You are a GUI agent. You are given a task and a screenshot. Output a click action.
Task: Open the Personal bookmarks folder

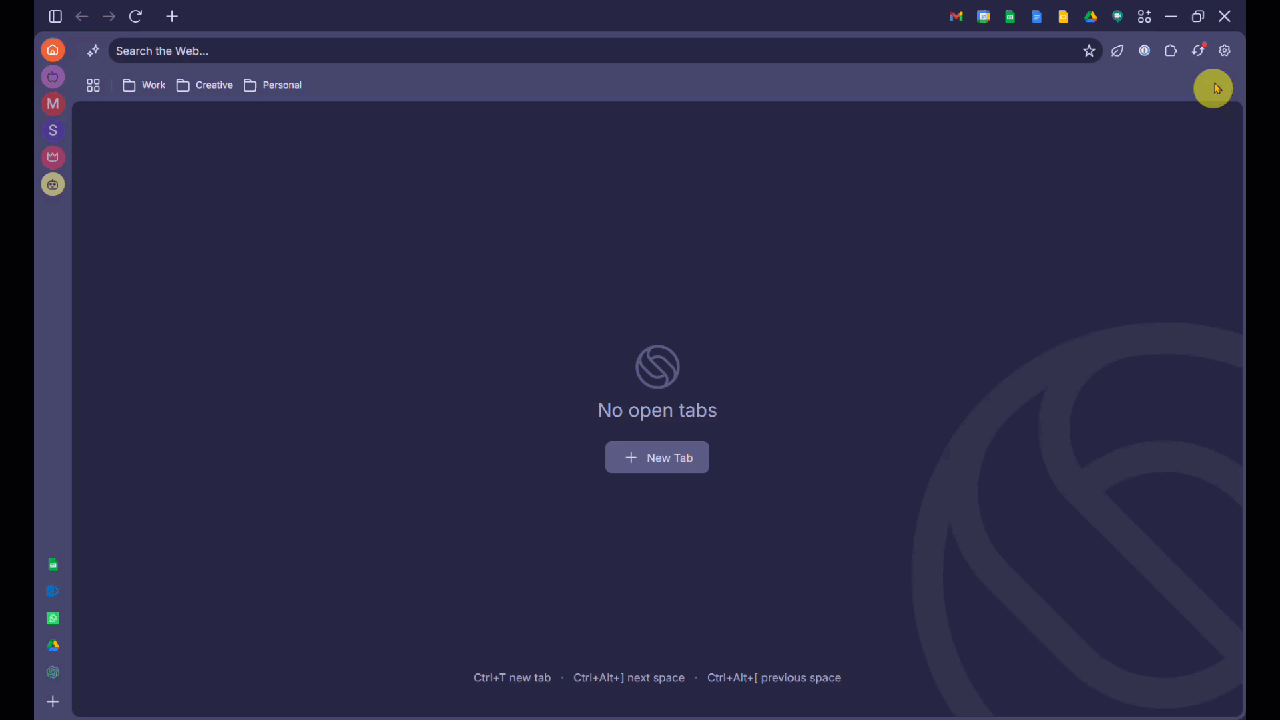pyautogui.click(x=273, y=85)
